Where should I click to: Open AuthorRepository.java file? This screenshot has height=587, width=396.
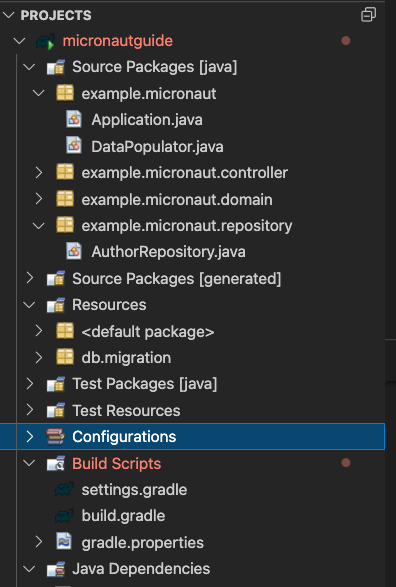pyautogui.click(x=168, y=252)
